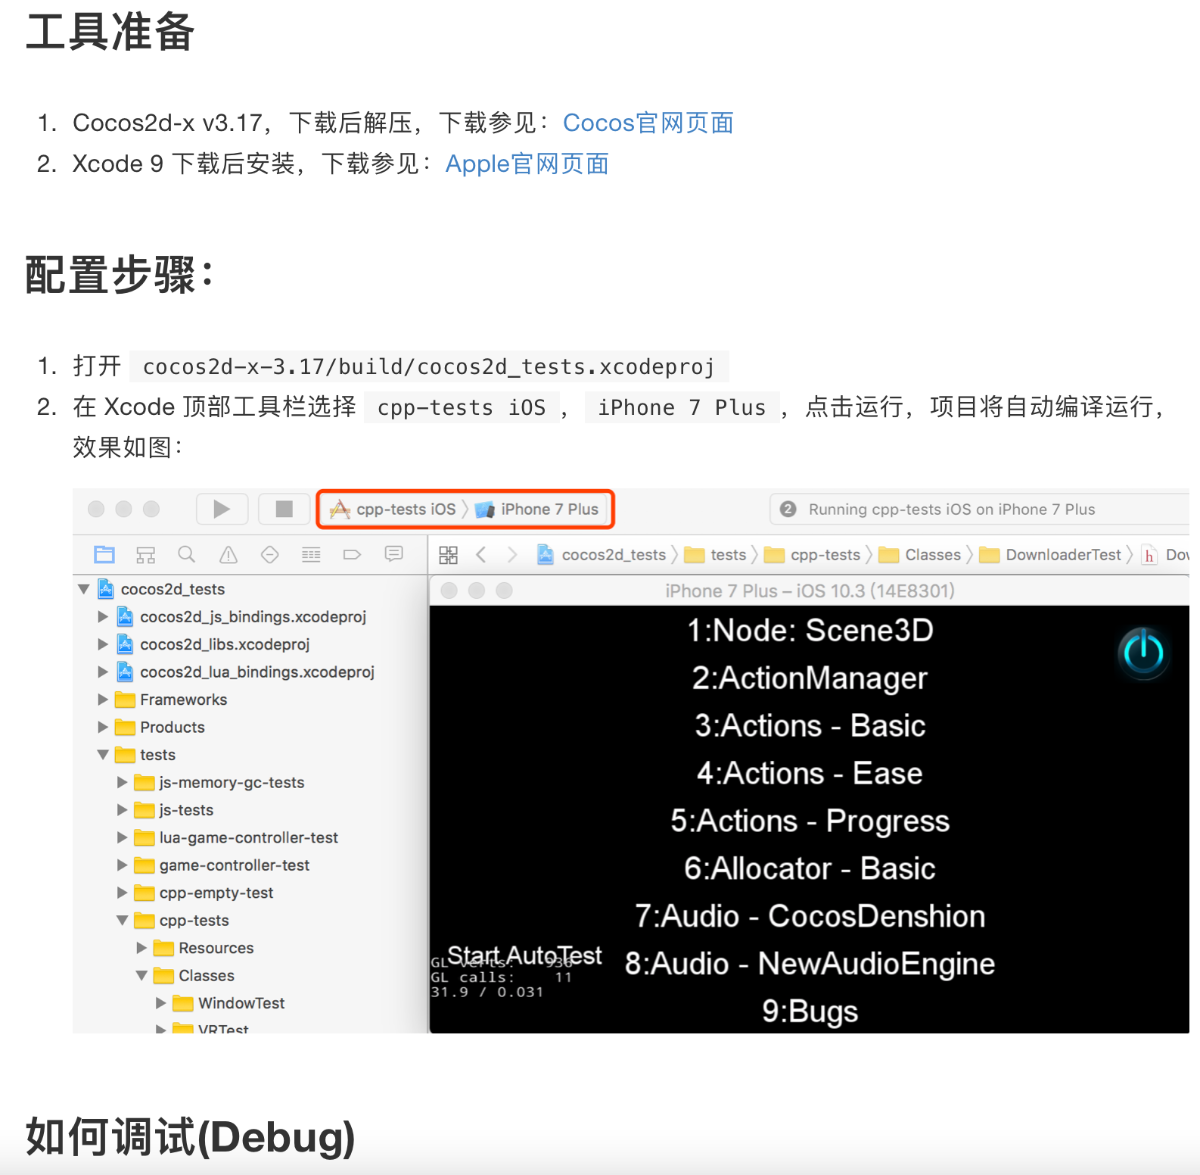1200x1175 pixels.
Task: Select cocos2d_js_bindings.xcodeproj project icon
Action: coord(125,617)
